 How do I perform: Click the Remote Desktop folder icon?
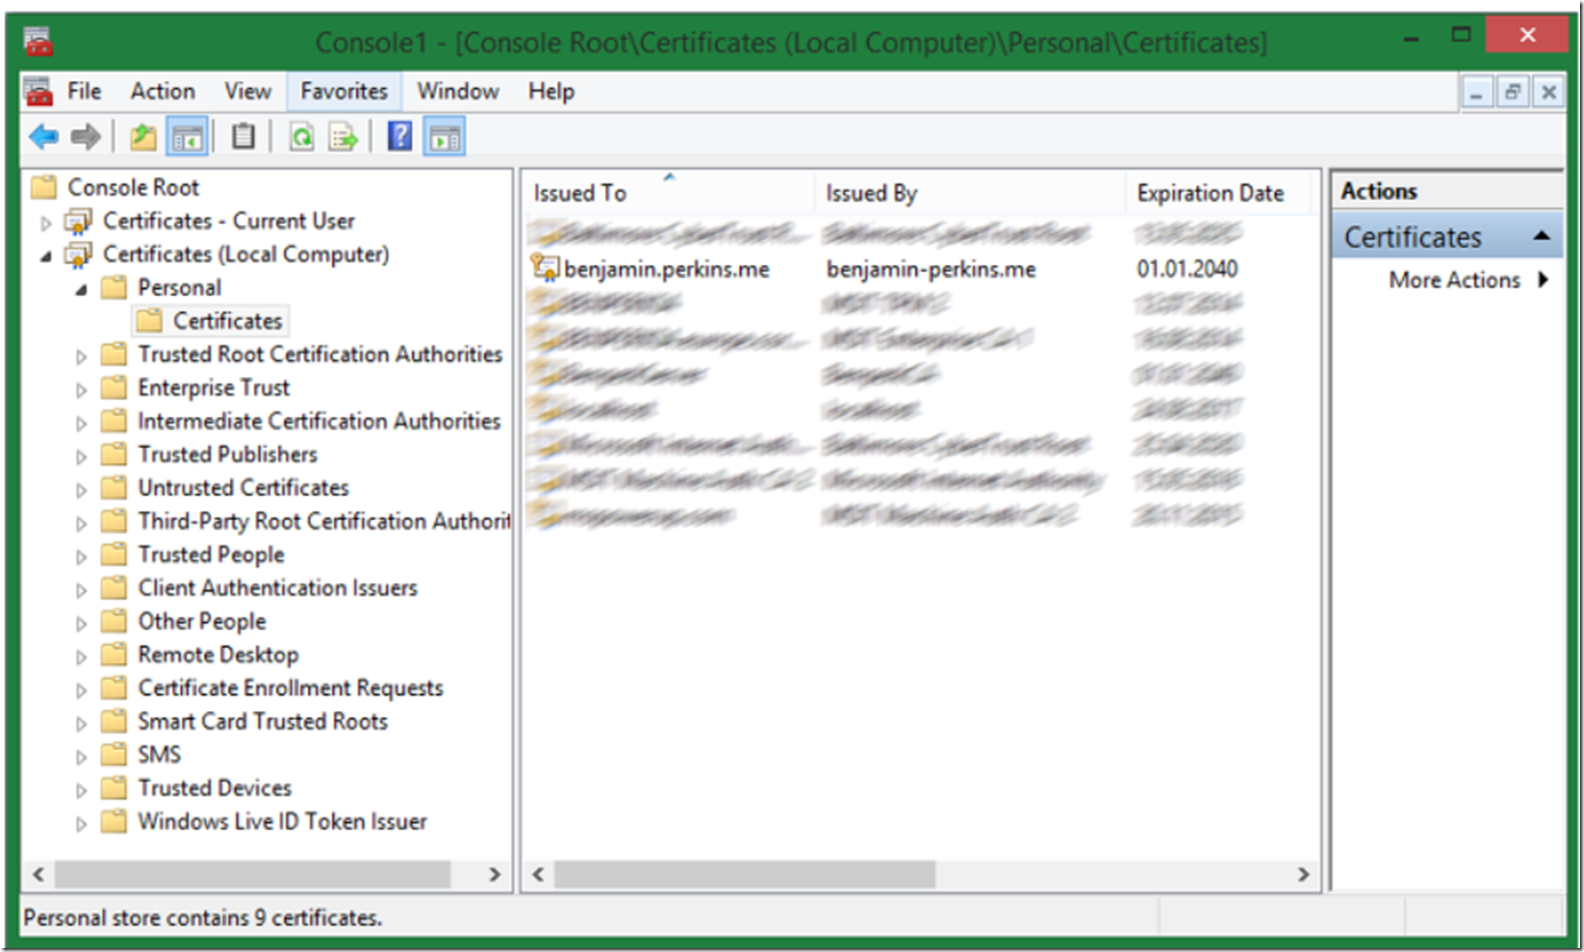pos(115,655)
